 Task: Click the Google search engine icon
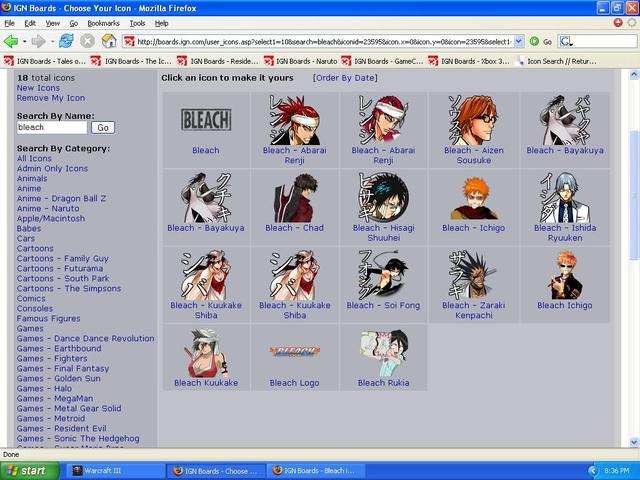coord(566,41)
